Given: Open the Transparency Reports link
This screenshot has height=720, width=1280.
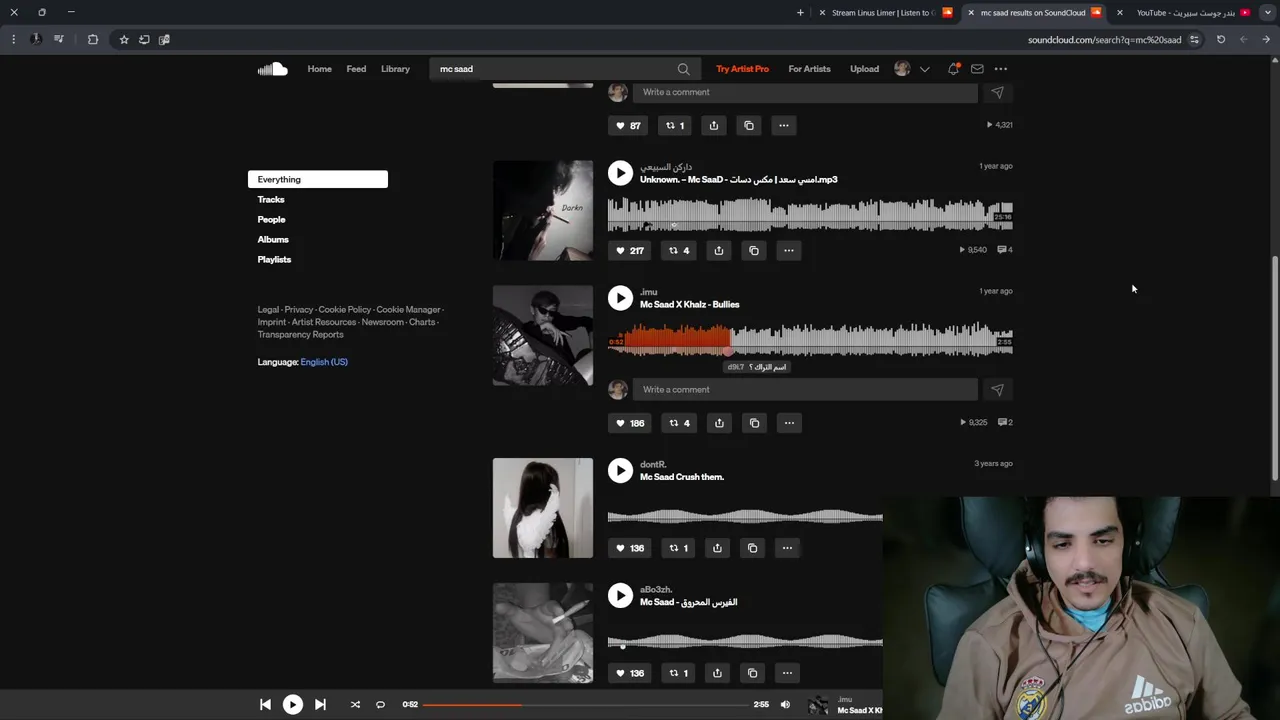Looking at the screenshot, I should [x=300, y=334].
